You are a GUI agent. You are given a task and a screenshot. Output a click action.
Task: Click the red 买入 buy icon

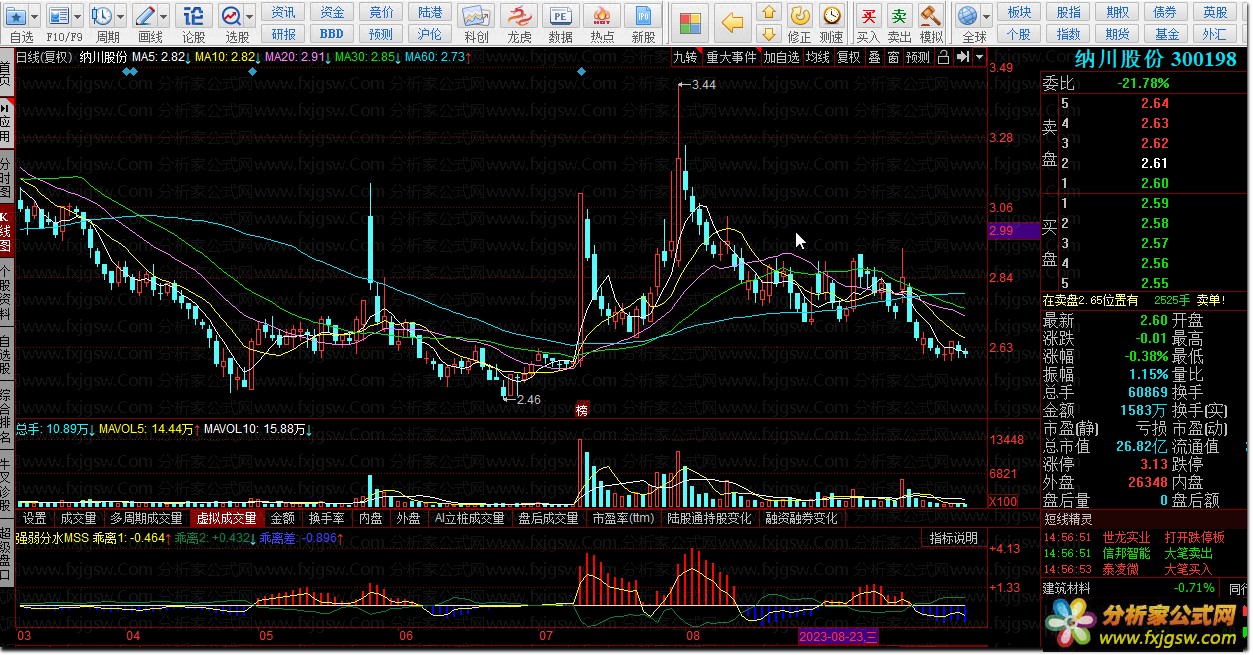pyautogui.click(x=869, y=15)
